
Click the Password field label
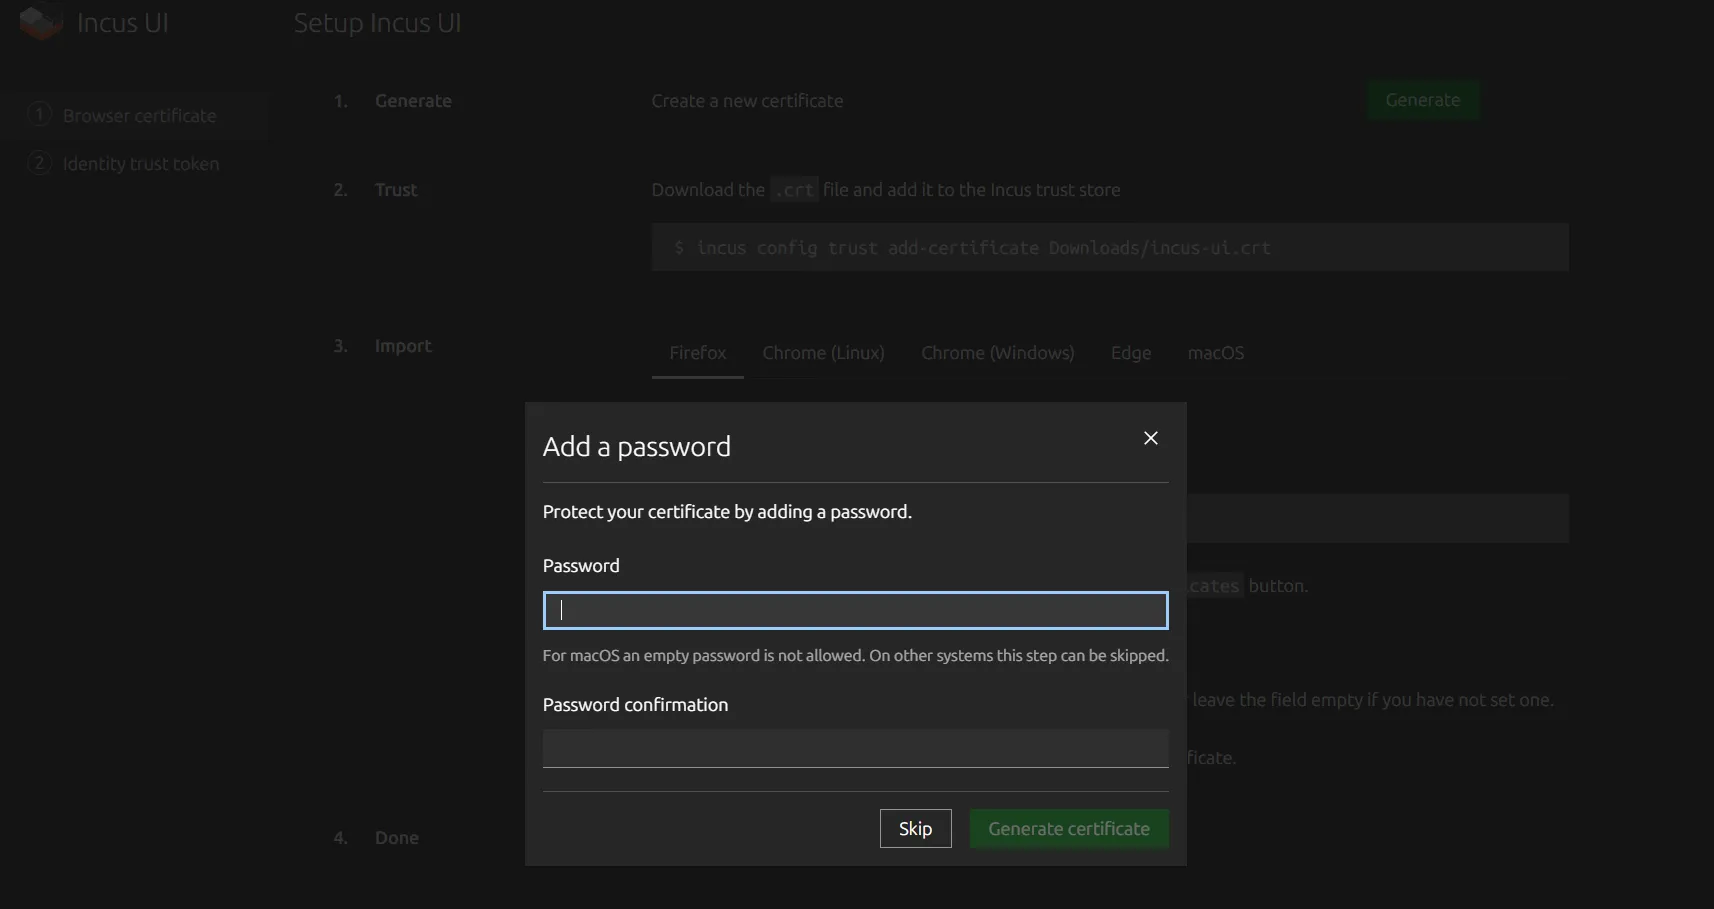(x=581, y=566)
